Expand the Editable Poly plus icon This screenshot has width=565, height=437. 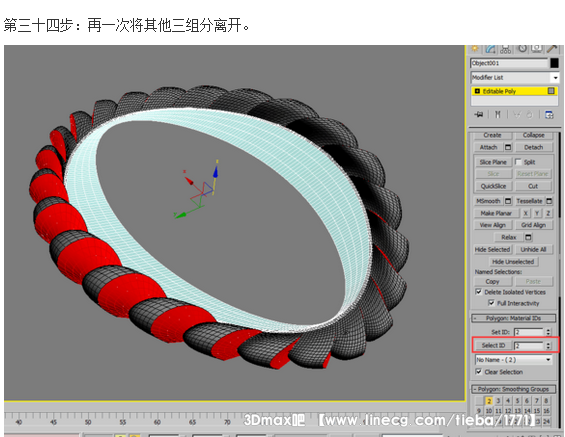coord(477,91)
